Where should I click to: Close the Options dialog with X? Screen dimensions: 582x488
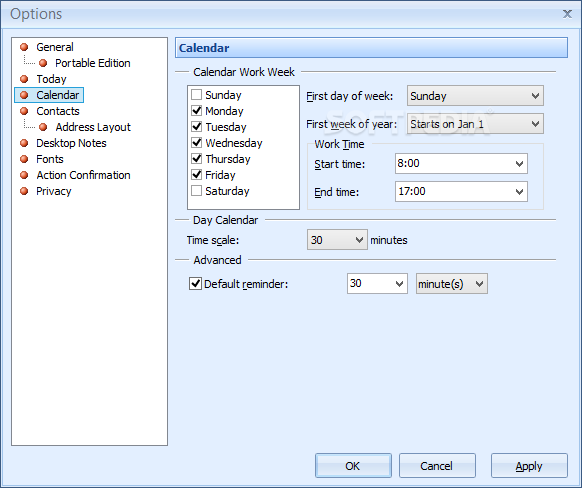pos(567,14)
